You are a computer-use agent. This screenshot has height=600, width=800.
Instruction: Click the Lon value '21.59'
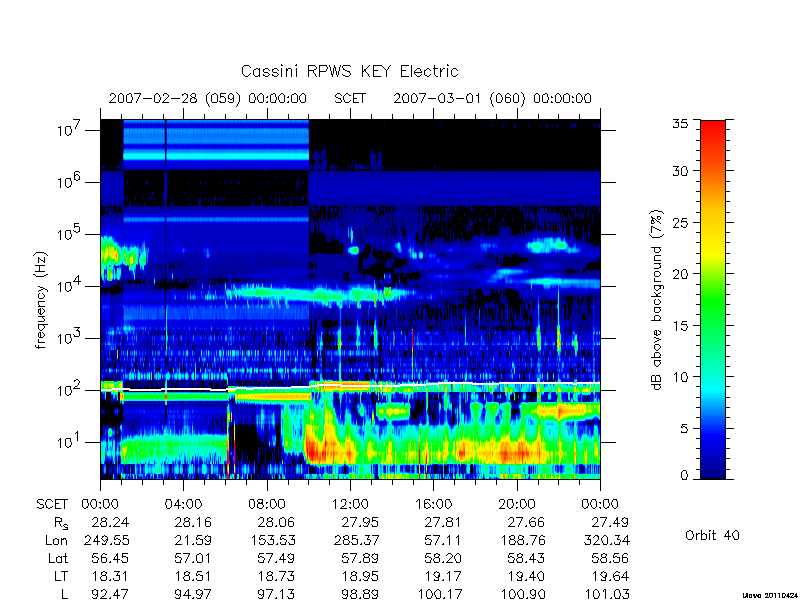(193, 540)
